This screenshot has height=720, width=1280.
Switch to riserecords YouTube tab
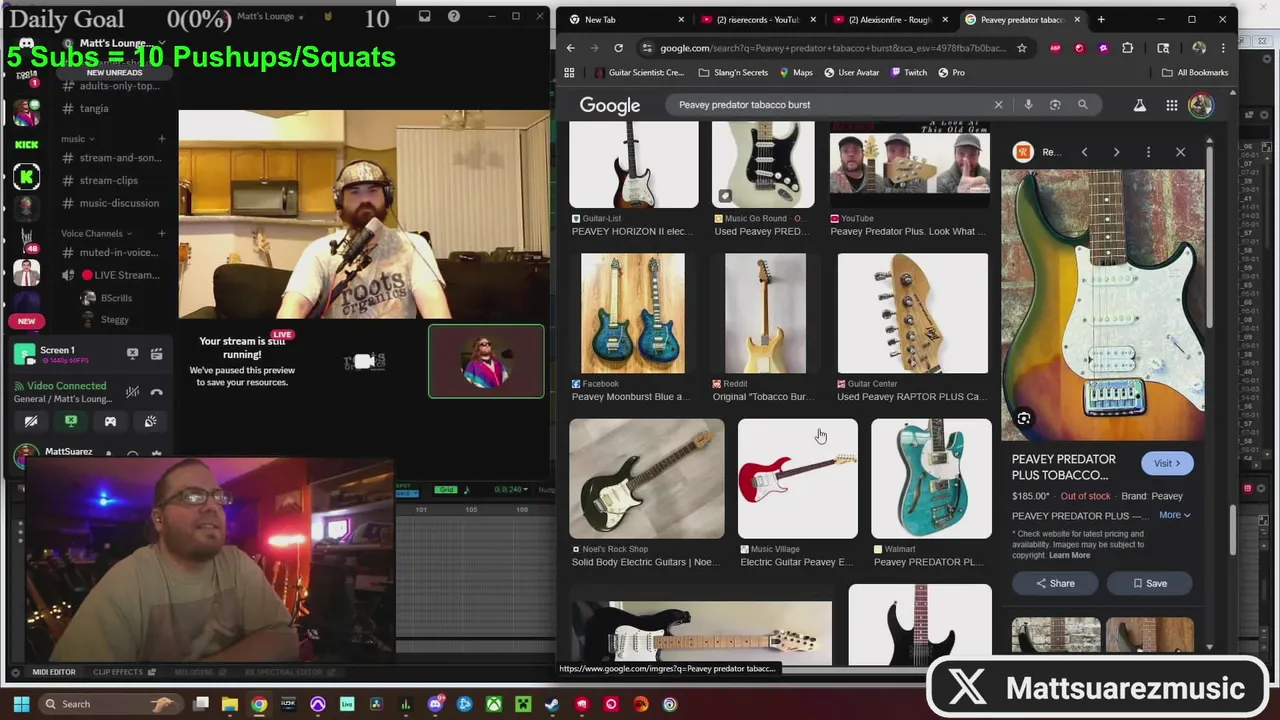[x=757, y=19]
